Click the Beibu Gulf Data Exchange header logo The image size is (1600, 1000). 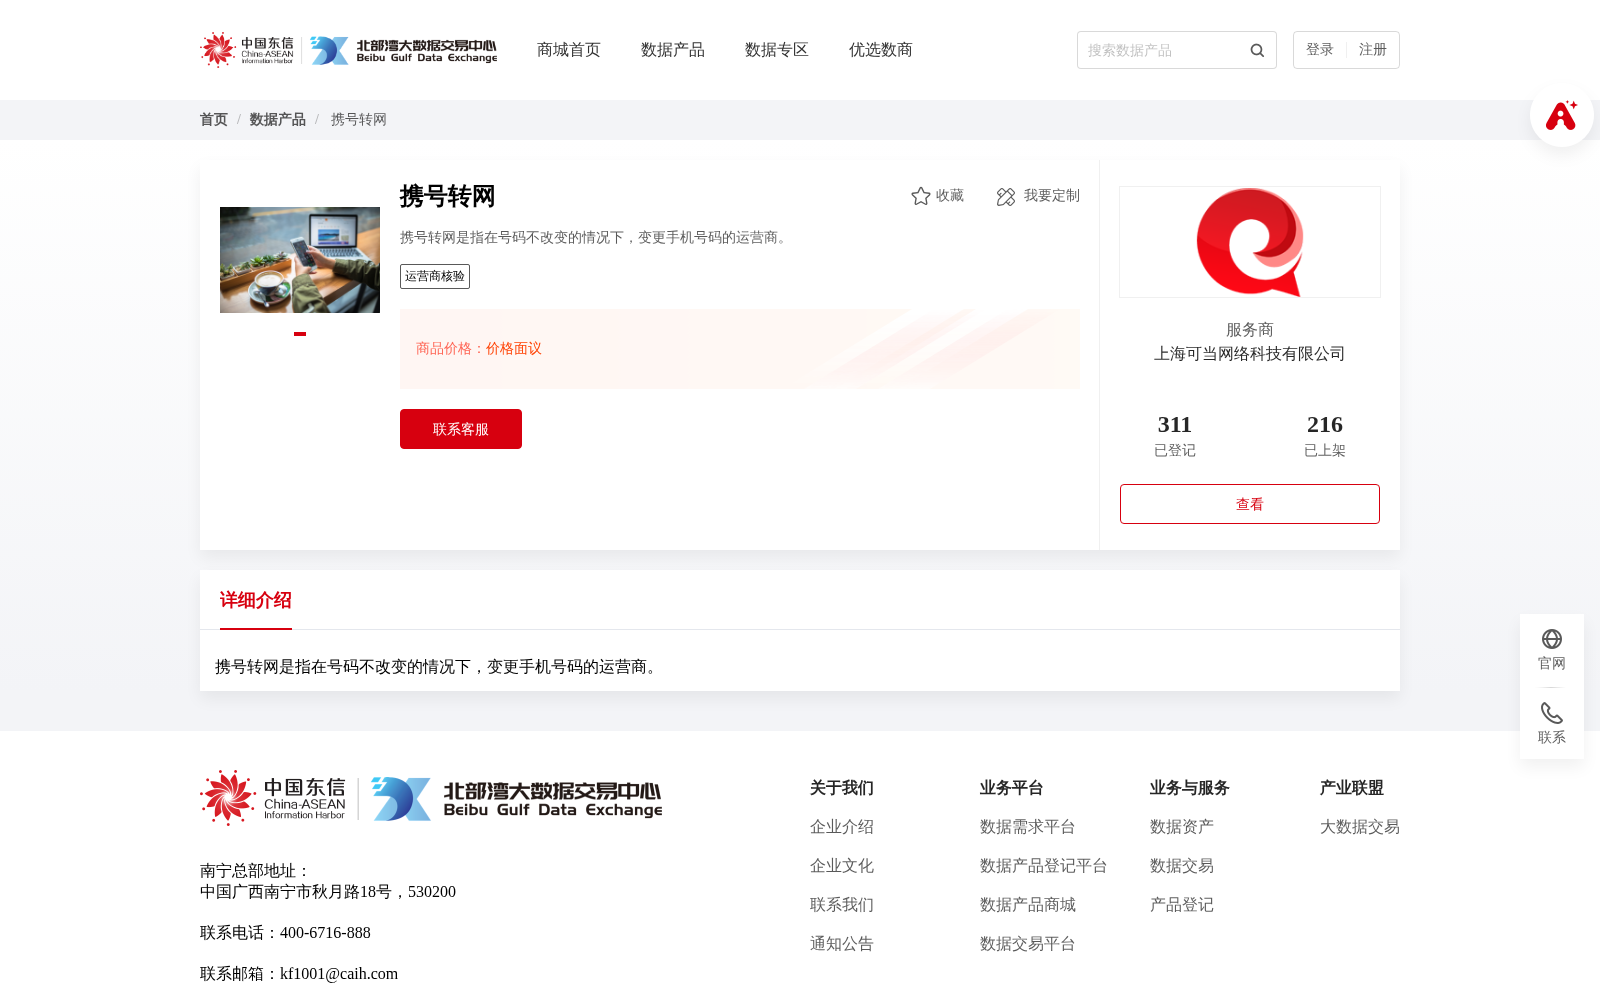click(x=403, y=50)
